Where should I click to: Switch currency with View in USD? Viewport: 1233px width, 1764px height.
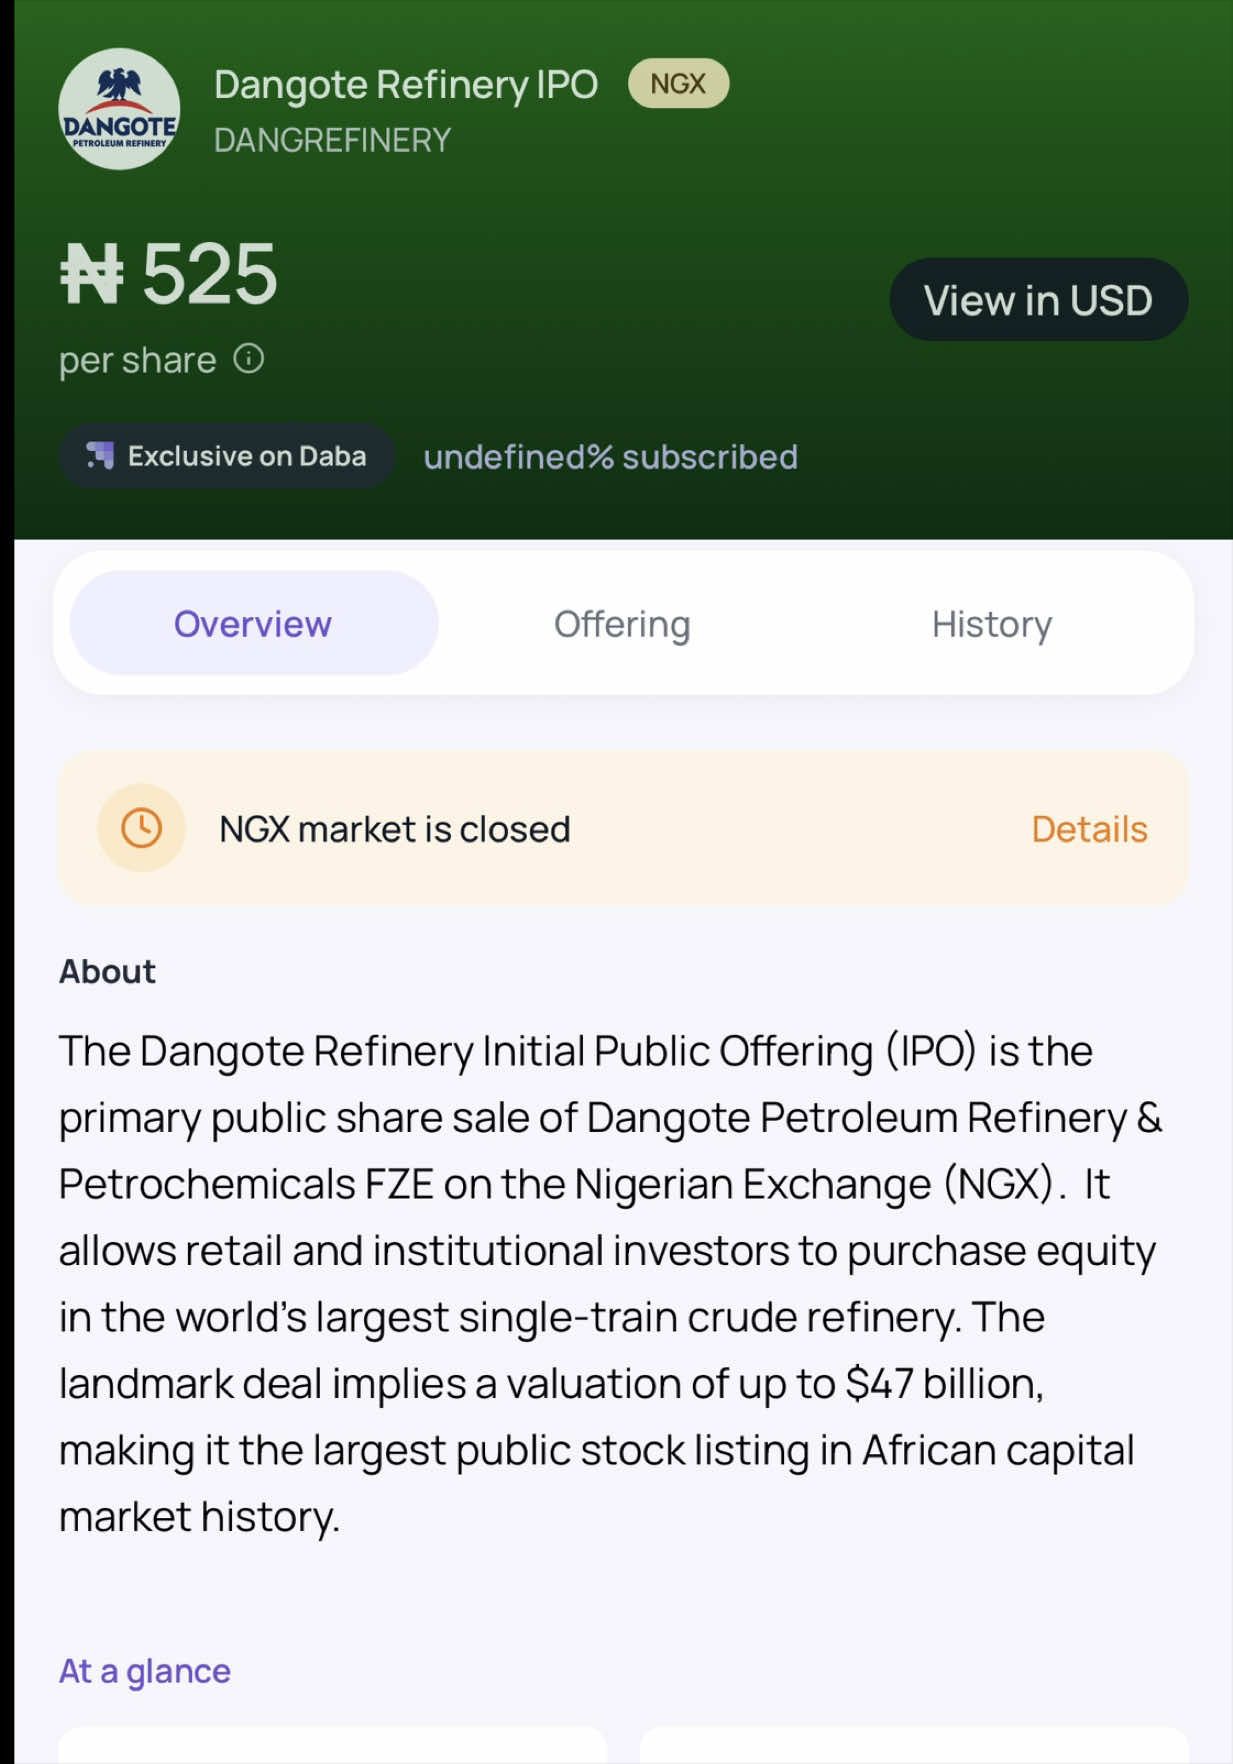tap(1038, 300)
